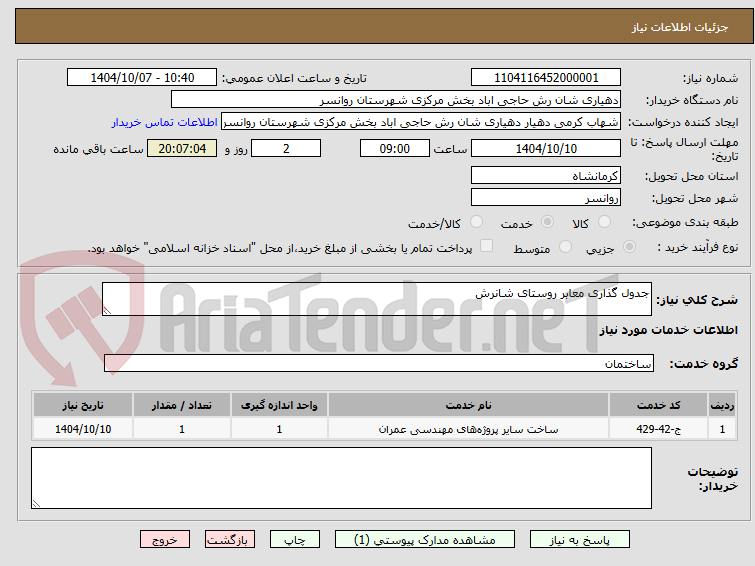Click the ساعت باقی مانده label
Viewport: 755px width, 566px height.
click(98, 149)
